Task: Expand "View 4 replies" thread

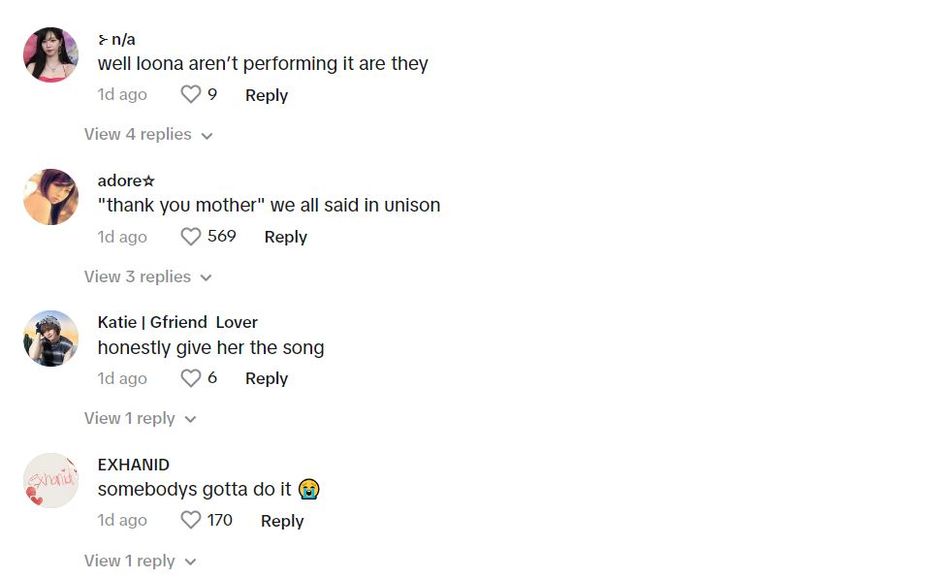Action: coord(148,134)
